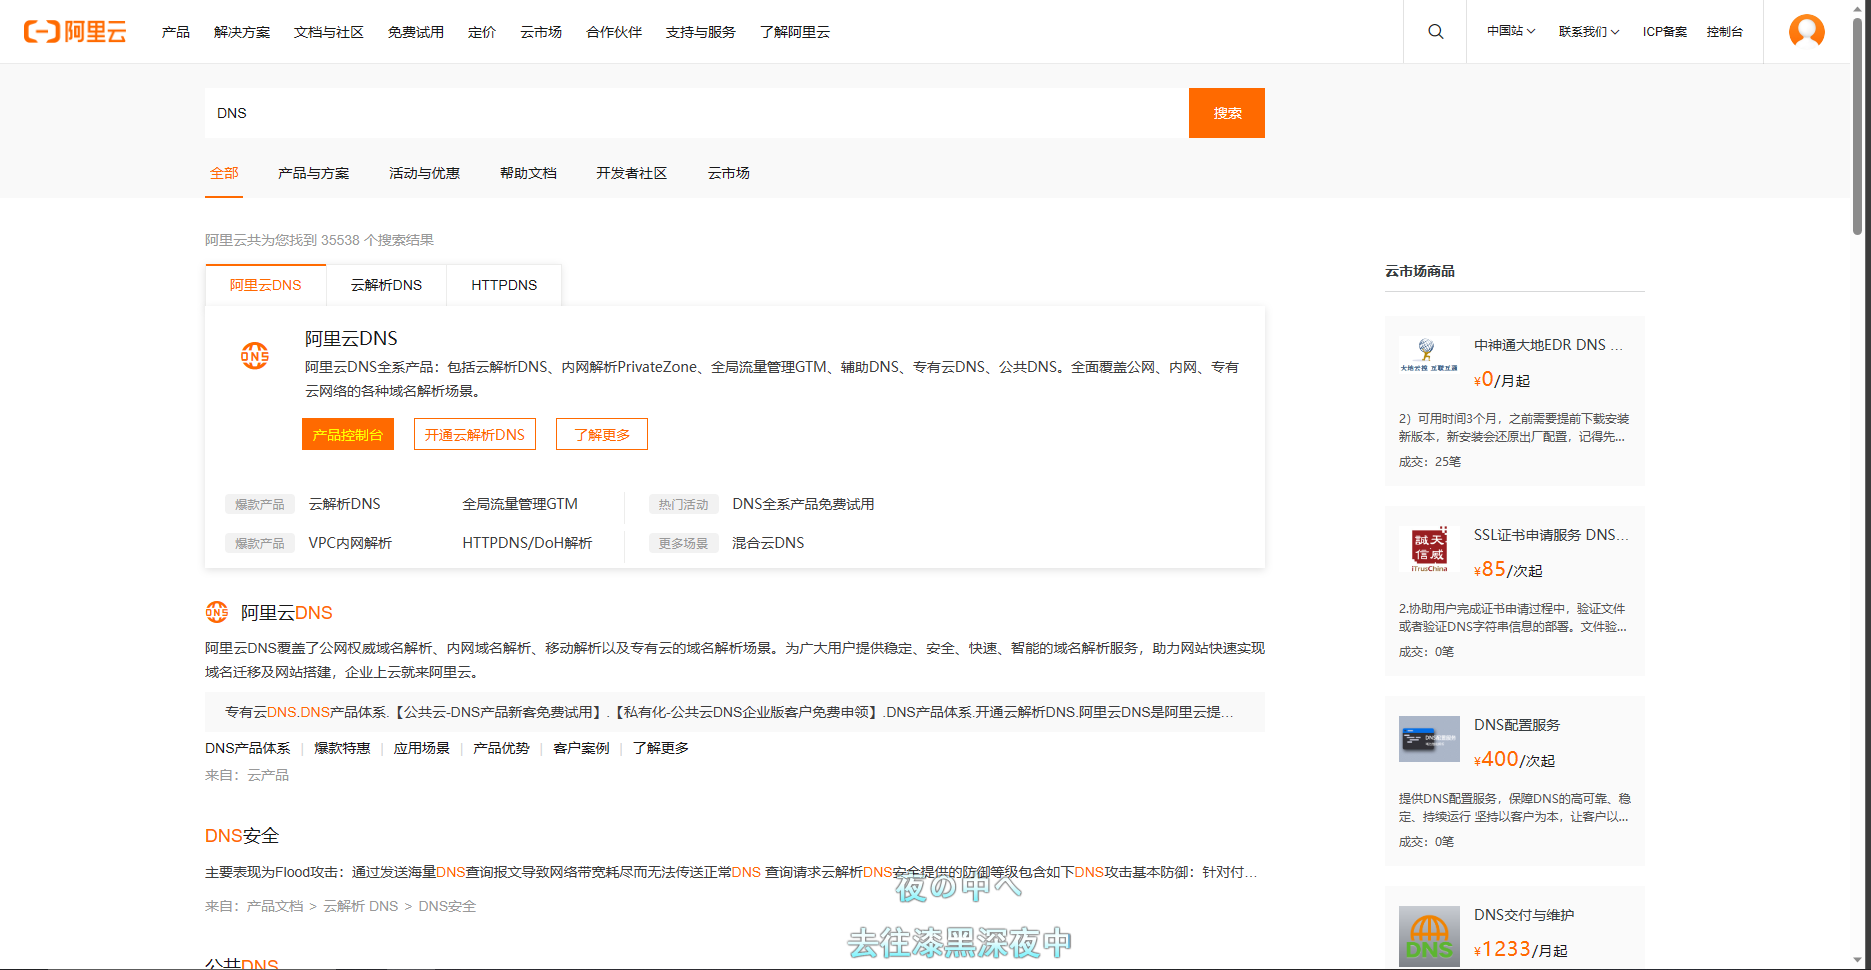Open the 合作伙伴 menu
Viewport: 1871px width, 970px height.
coord(614,32)
